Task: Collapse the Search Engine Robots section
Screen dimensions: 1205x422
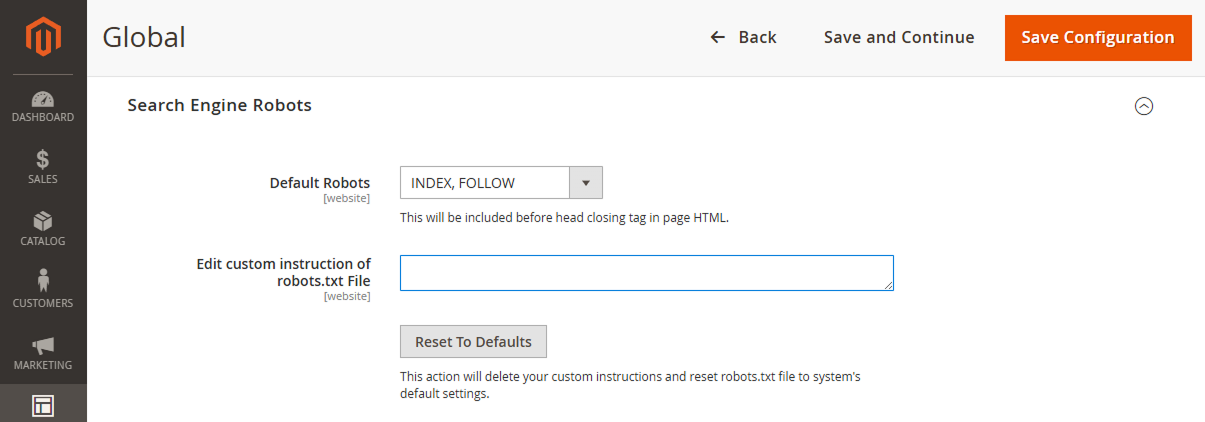Action: tap(1144, 106)
